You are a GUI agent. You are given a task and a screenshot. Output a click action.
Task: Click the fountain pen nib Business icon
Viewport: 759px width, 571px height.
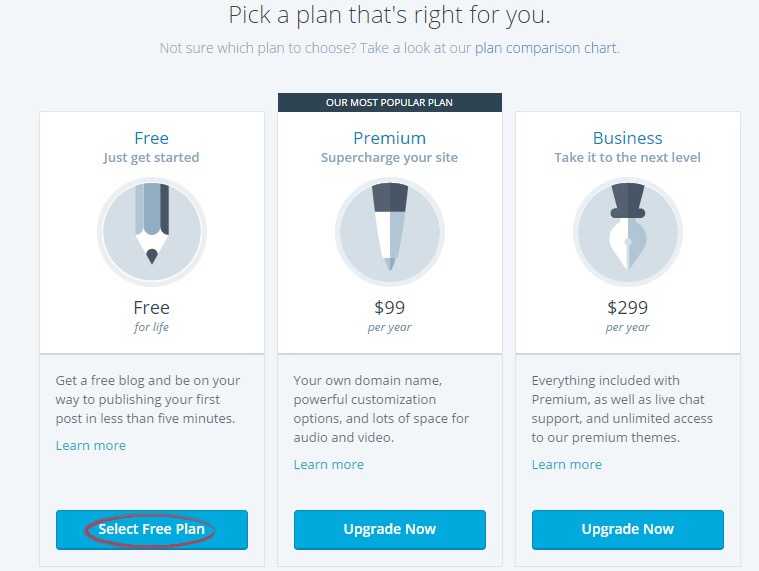627,231
